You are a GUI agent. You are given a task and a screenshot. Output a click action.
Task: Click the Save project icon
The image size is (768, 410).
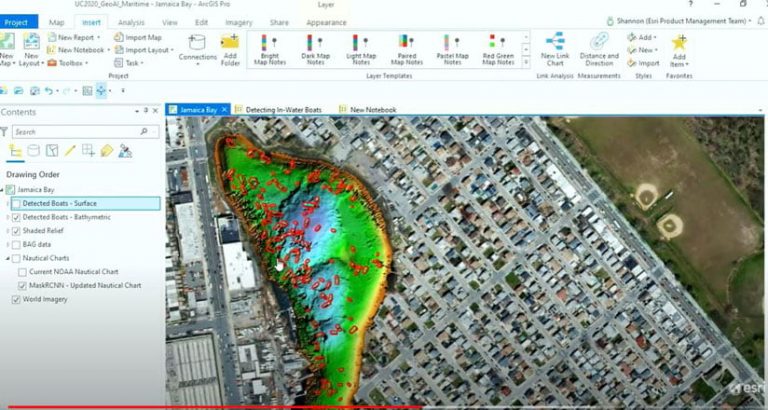coord(34,91)
